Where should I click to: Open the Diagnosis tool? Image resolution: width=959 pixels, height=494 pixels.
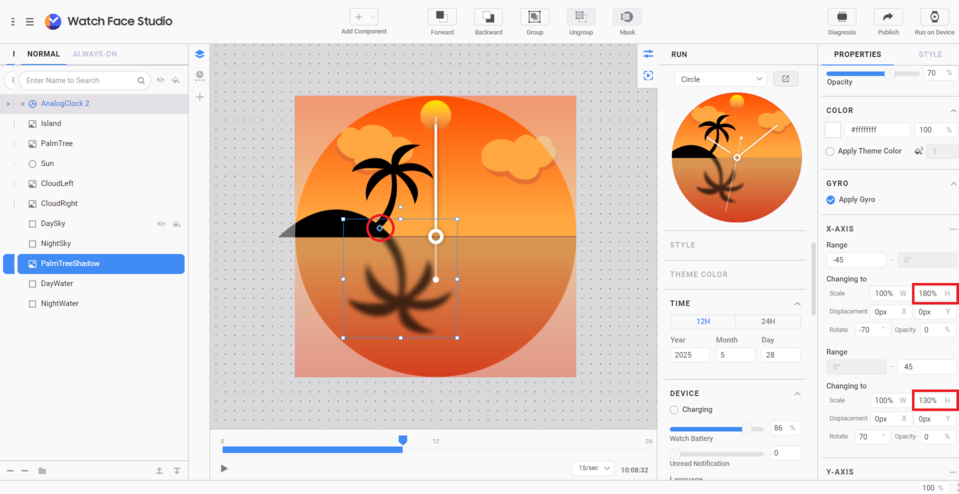coord(842,17)
